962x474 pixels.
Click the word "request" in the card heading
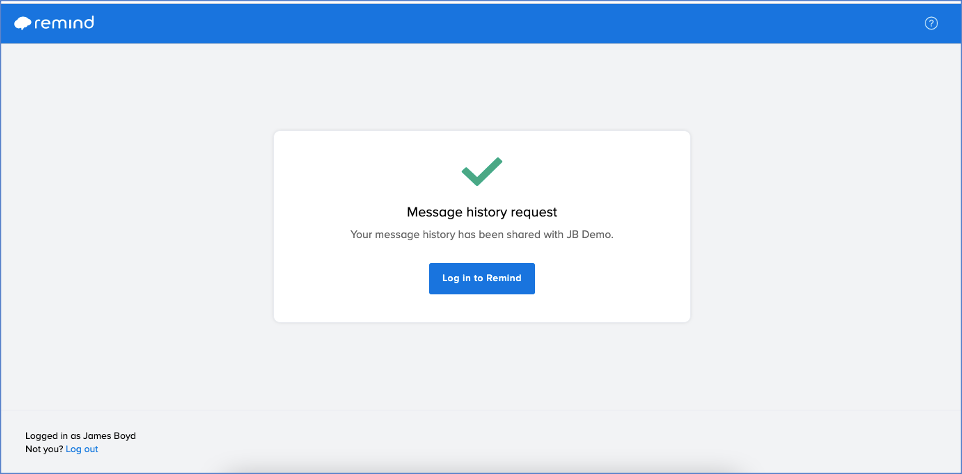click(534, 213)
